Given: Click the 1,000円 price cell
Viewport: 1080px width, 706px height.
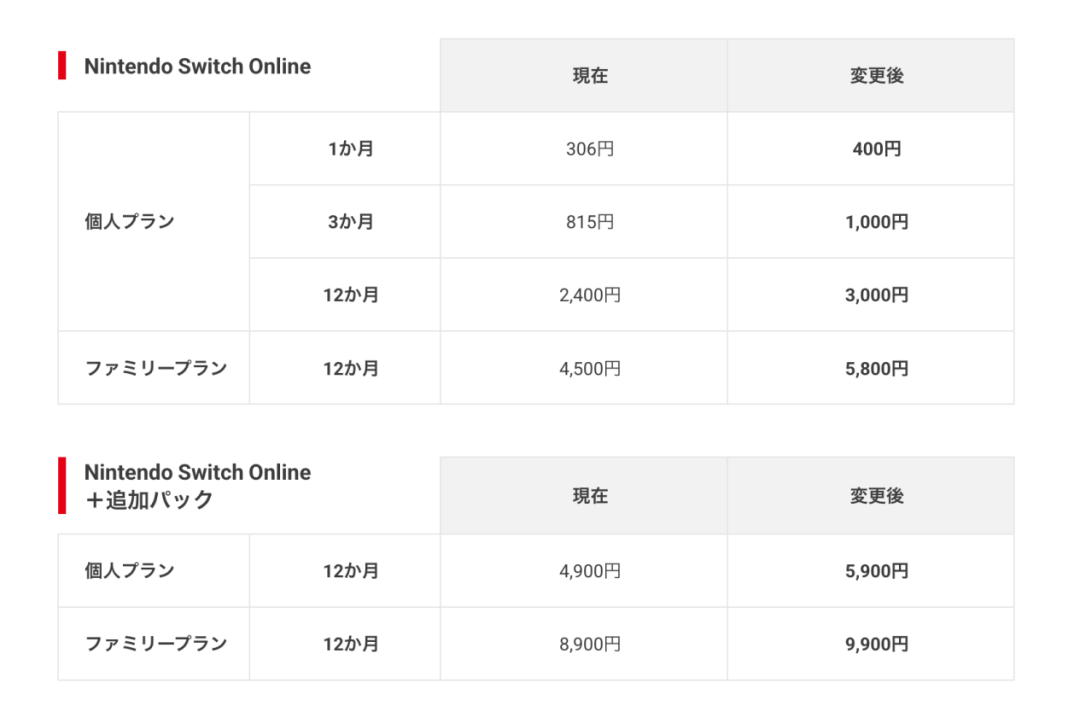Looking at the screenshot, I should point(876,222).
